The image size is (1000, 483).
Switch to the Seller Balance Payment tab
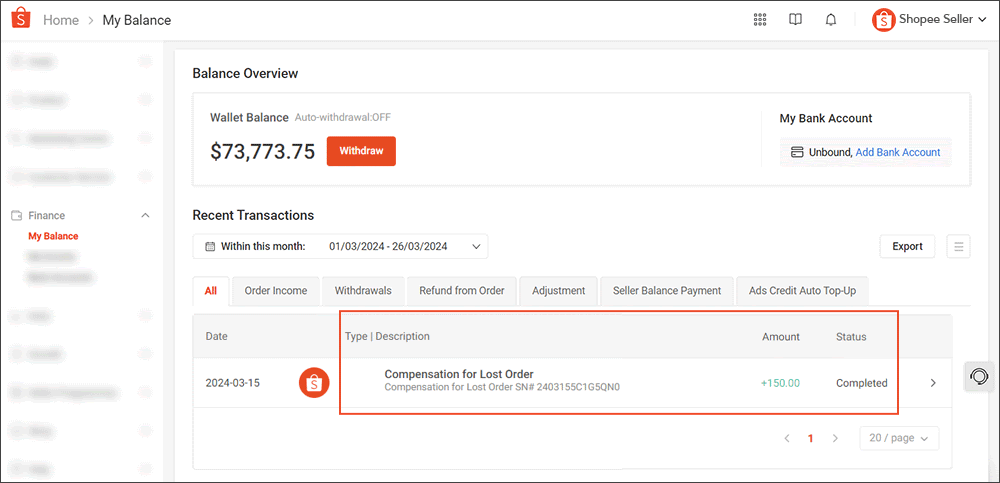click(667, 290)
